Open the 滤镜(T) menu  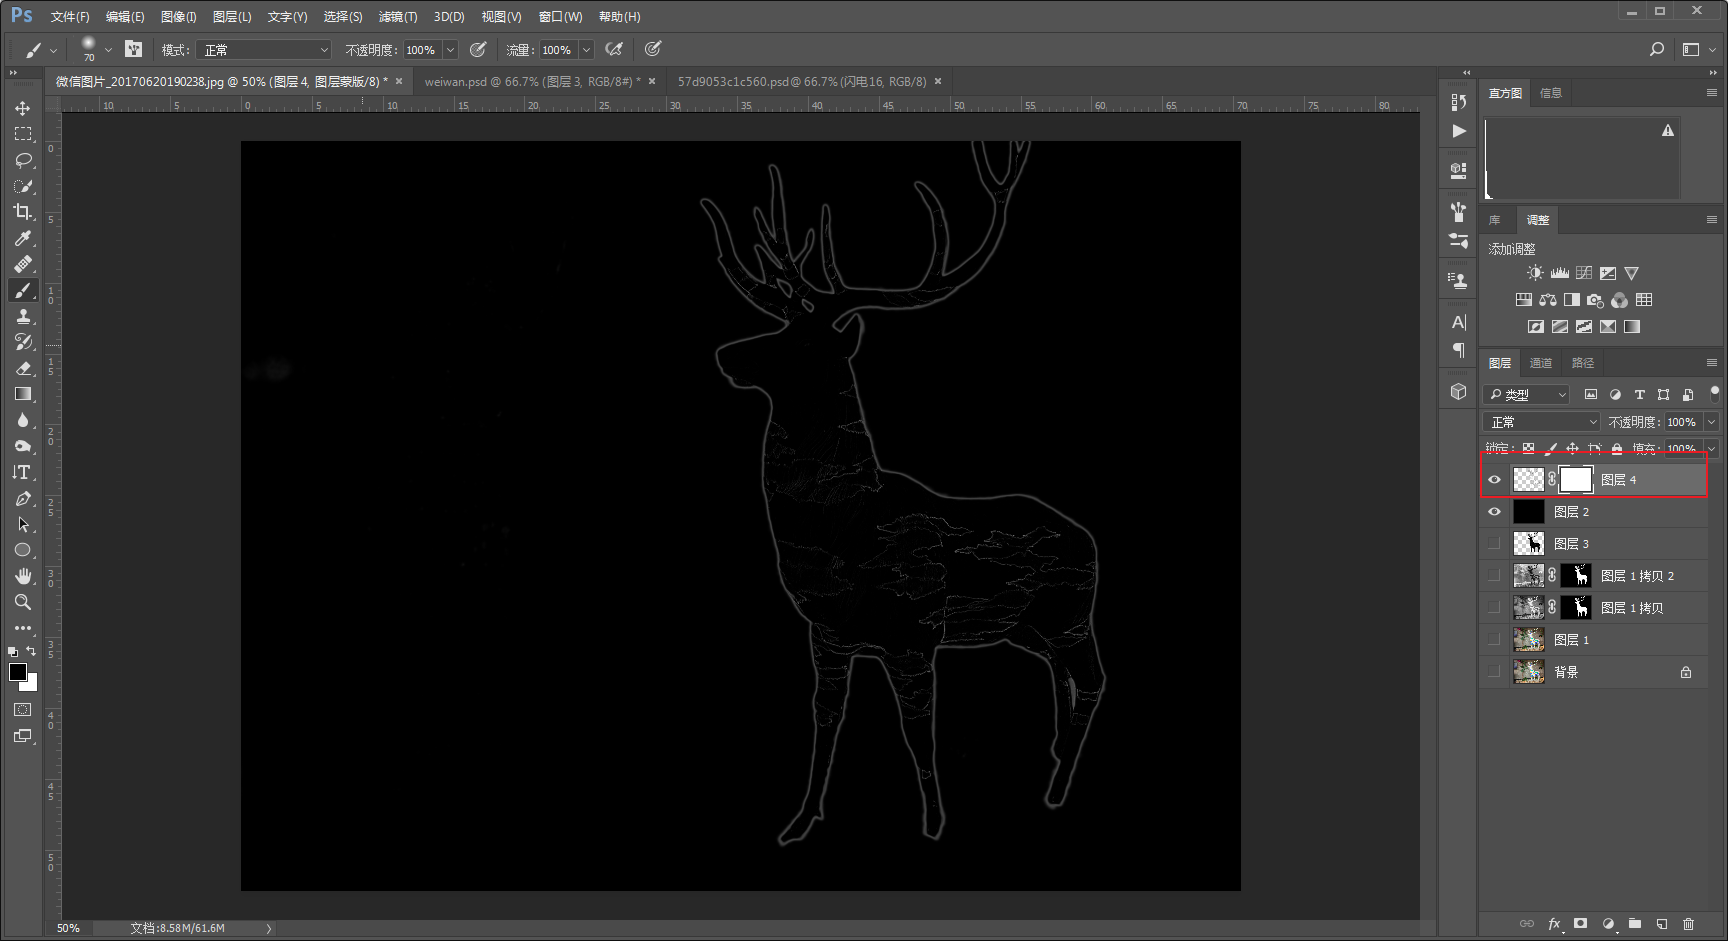[398, 17]
